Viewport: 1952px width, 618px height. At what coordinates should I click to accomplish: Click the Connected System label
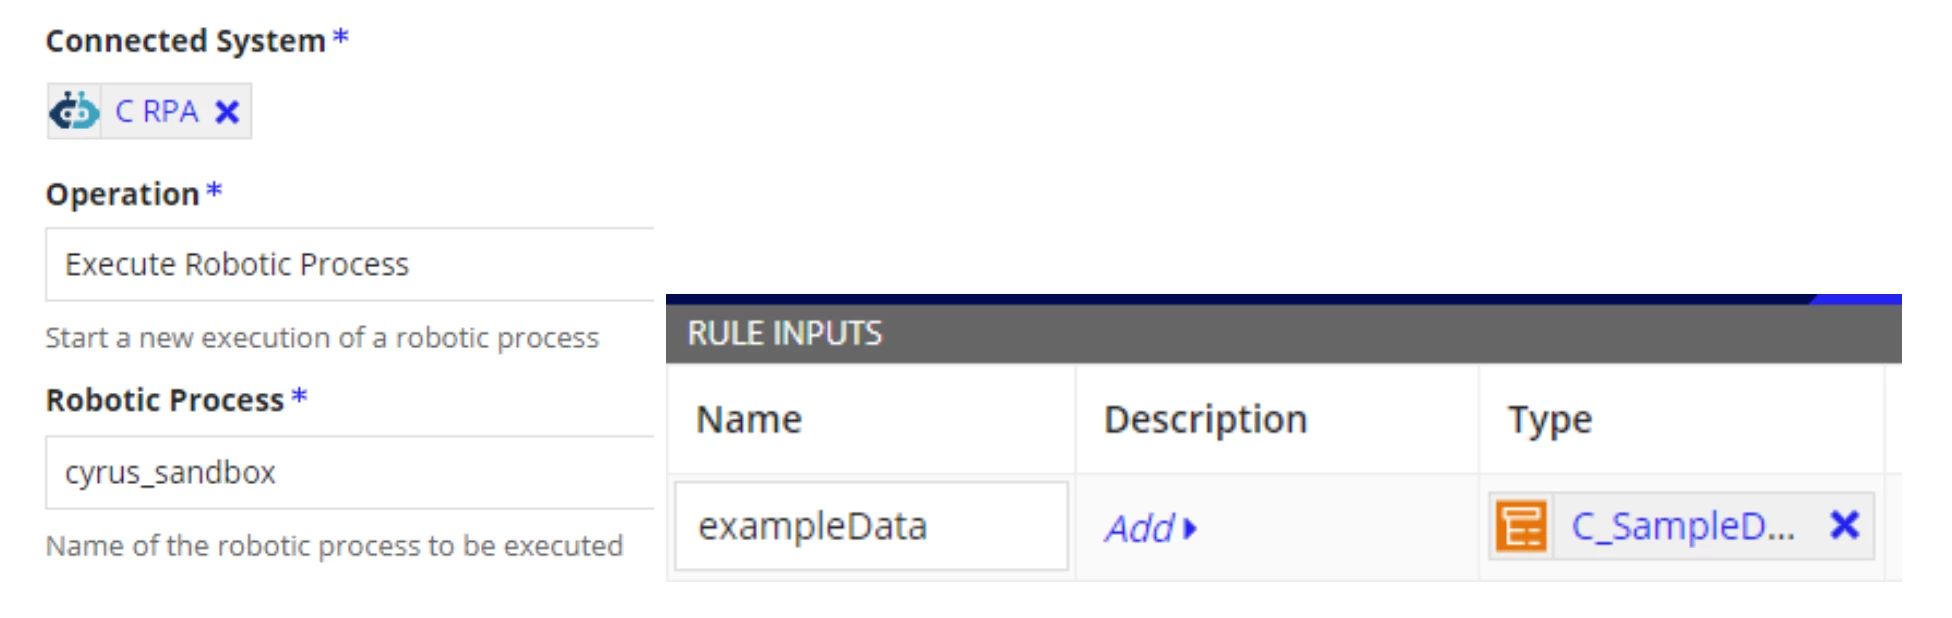[186, 41]
